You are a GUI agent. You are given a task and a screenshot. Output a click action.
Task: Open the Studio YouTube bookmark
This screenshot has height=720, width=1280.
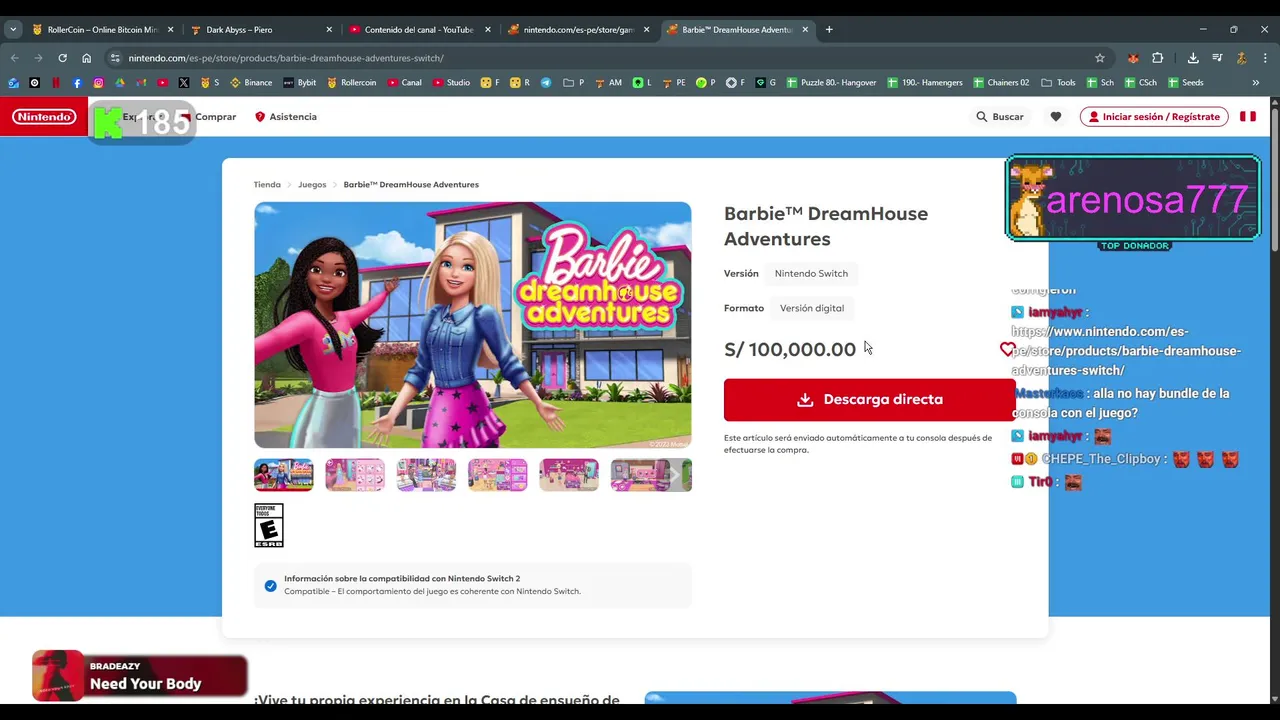click(452, 83)
